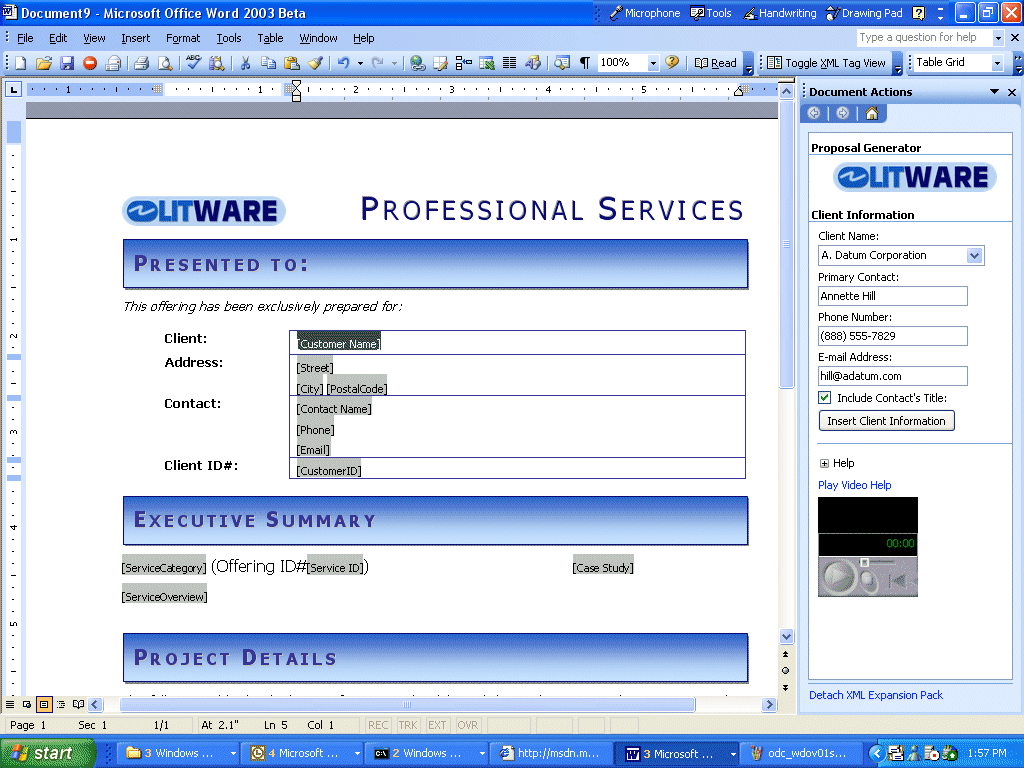This screenshot has width=1024, height=768.
Task: Click Insert Client Information button
Action: (886, 421)
